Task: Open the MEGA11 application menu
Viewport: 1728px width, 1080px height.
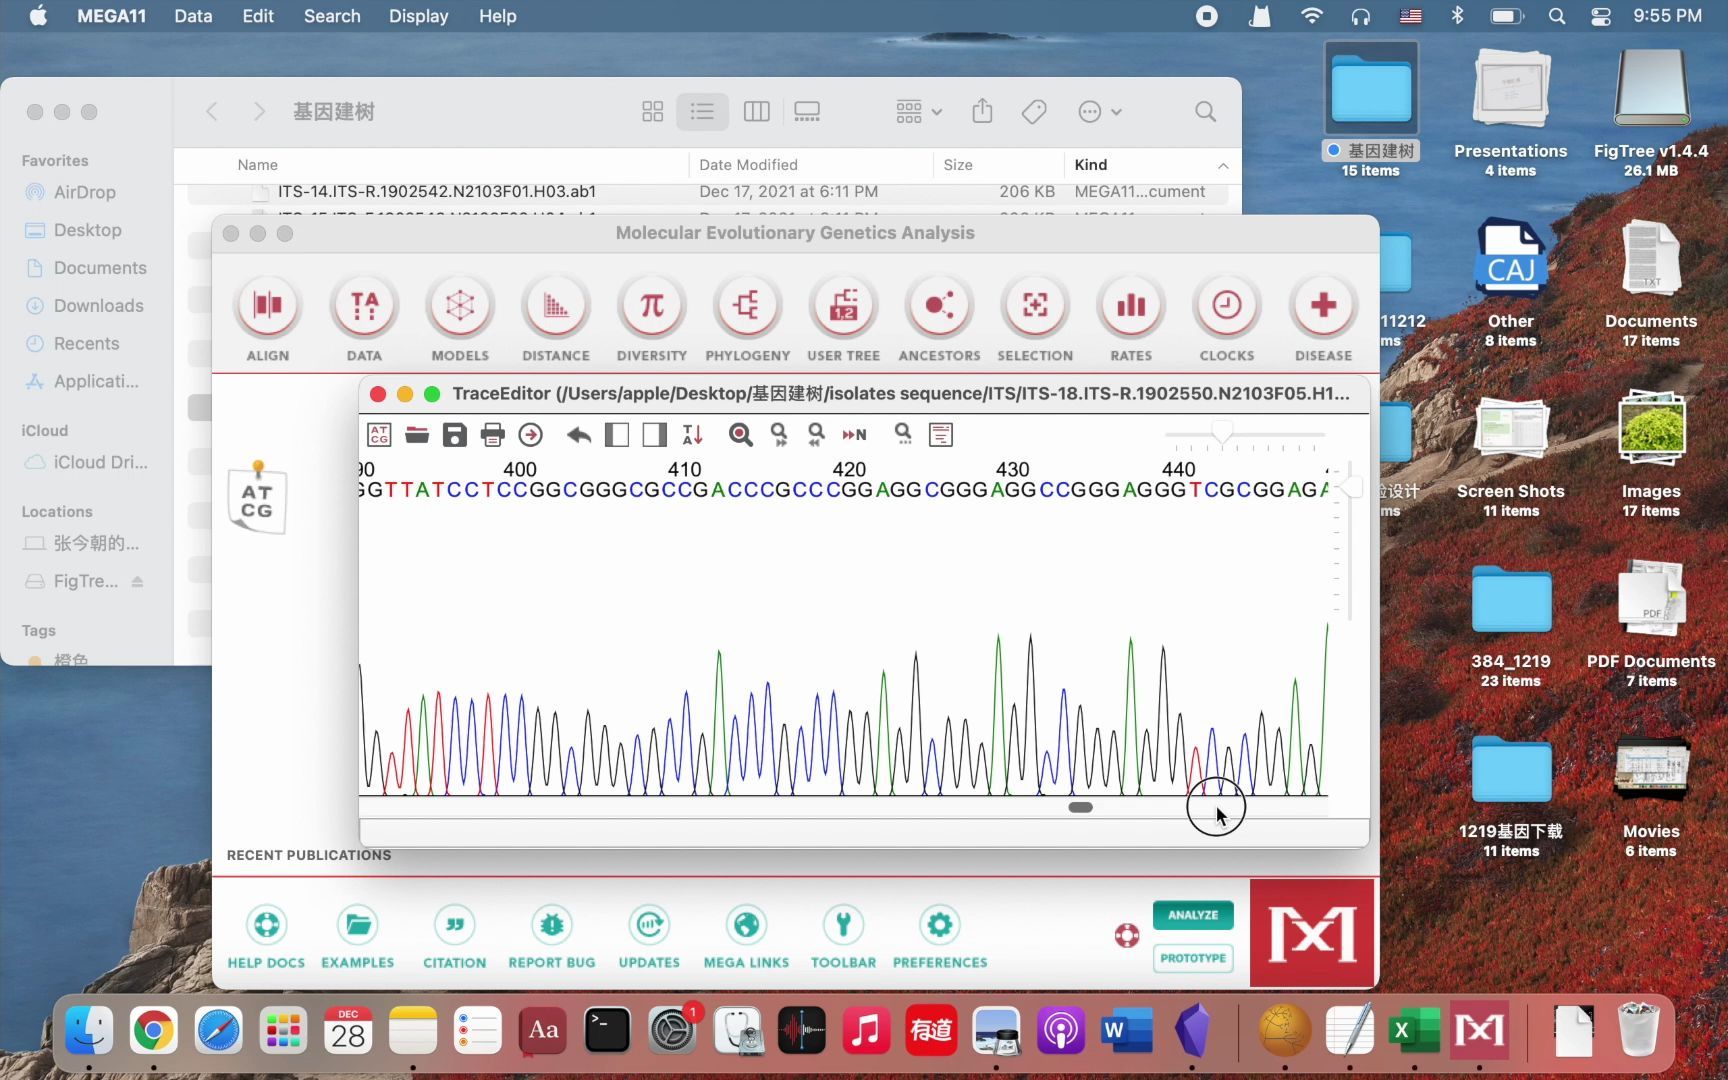Action: tap(111, 16)
